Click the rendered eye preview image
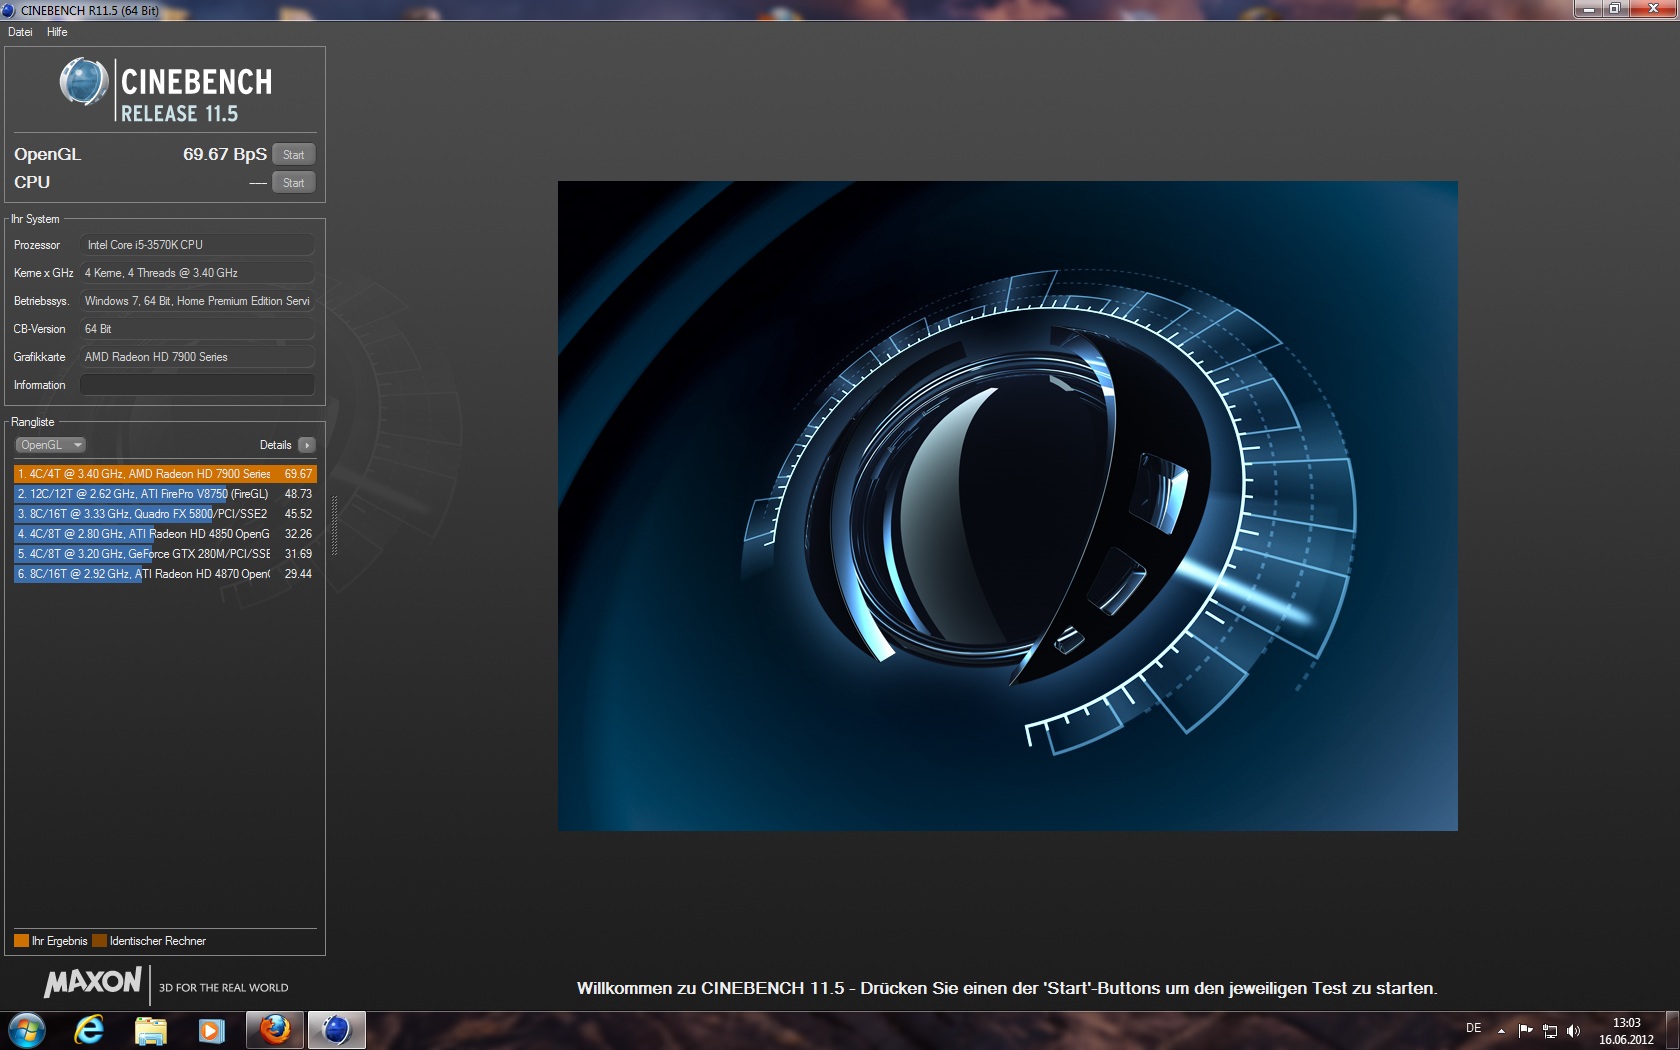The width and height of the screenshot is (1680, 1050). point(1008,506)
